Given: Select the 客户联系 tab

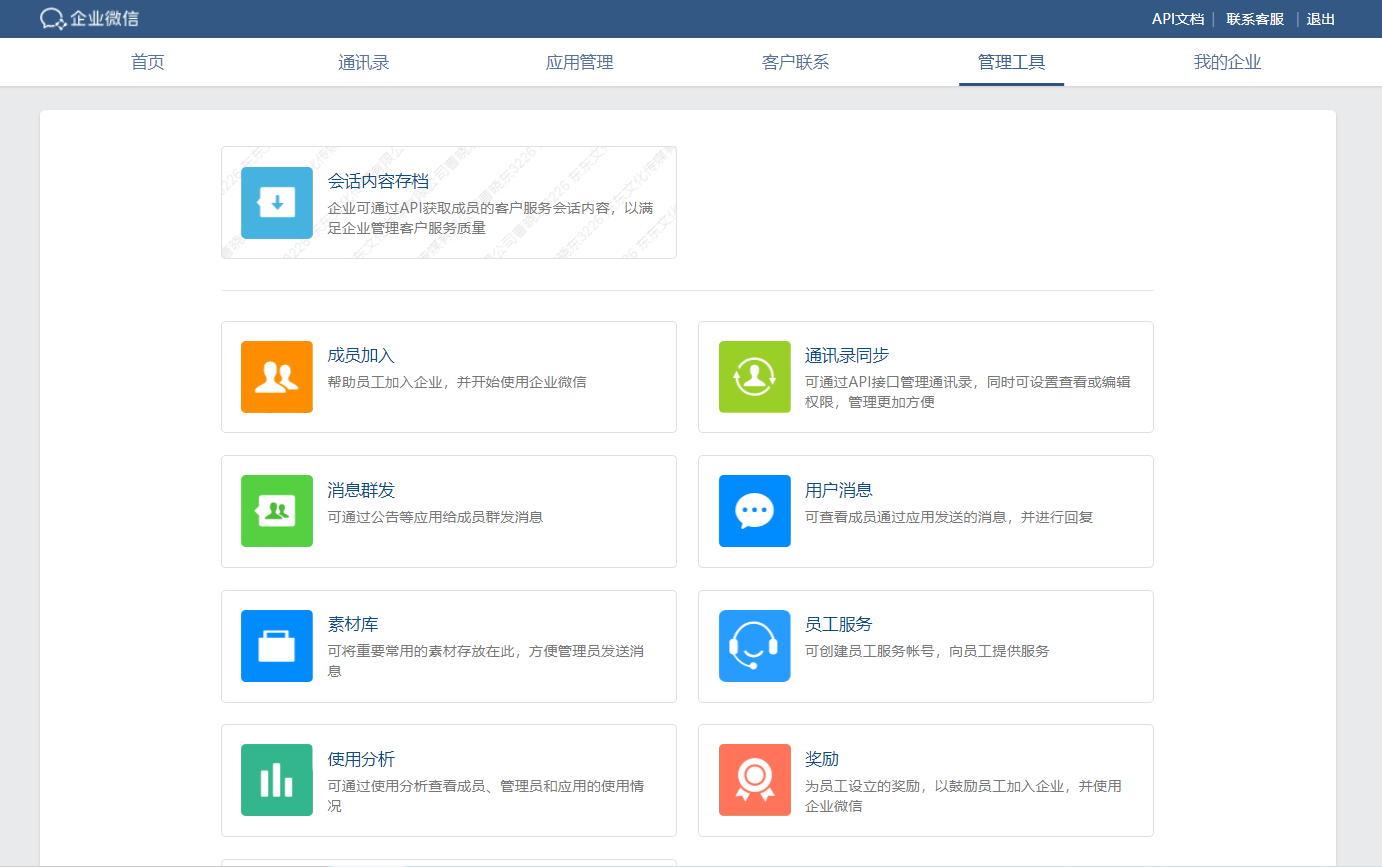Looking at the screenshot, I should (796, 63).
